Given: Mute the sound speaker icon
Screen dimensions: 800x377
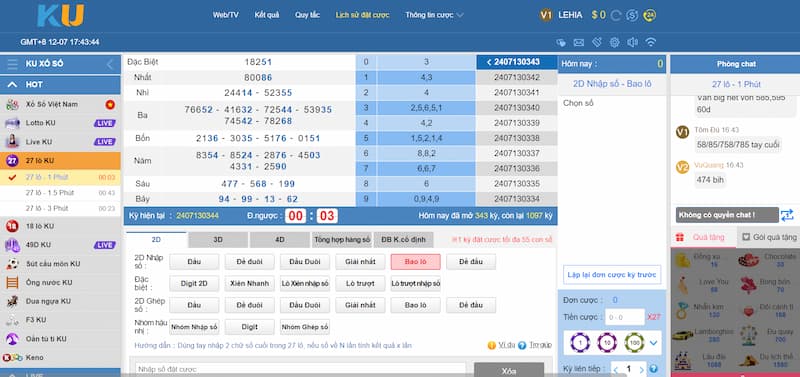Looking at the screenshot, I should (x=633, y=42).
